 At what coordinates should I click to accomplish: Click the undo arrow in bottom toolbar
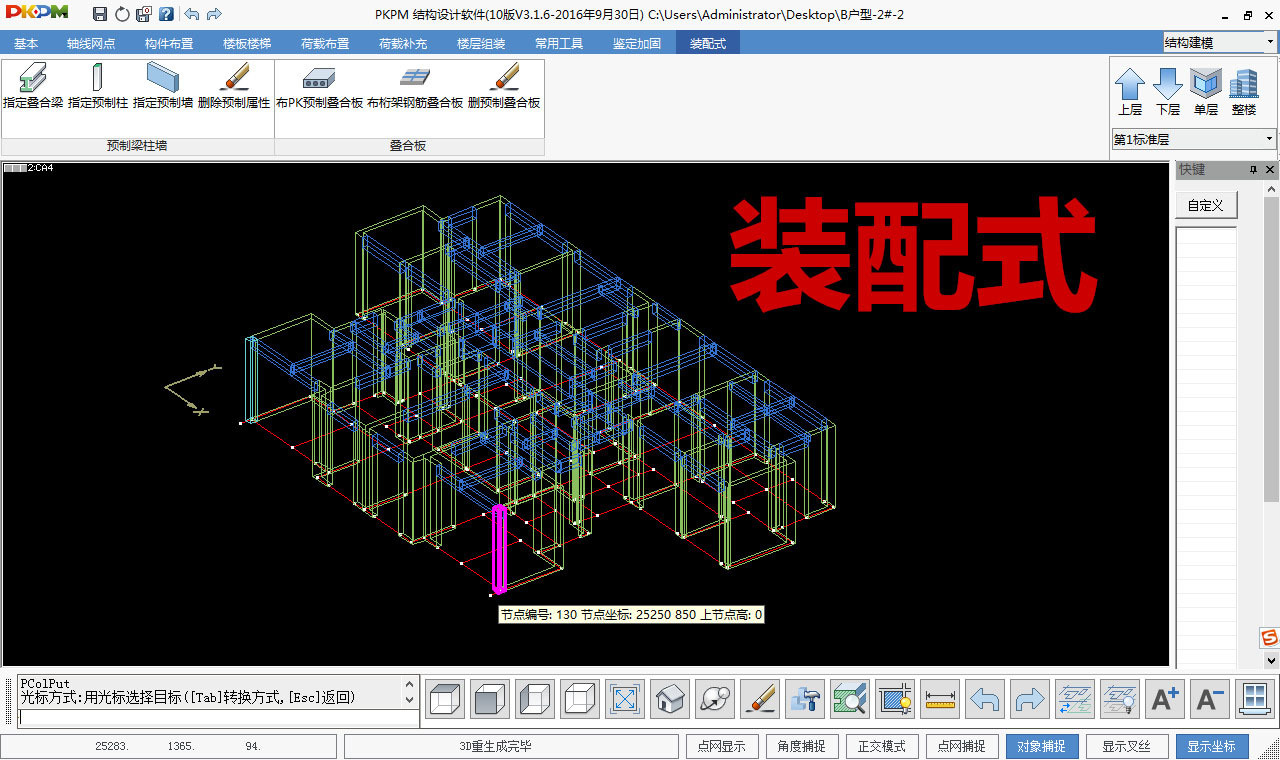coord(985,698)
